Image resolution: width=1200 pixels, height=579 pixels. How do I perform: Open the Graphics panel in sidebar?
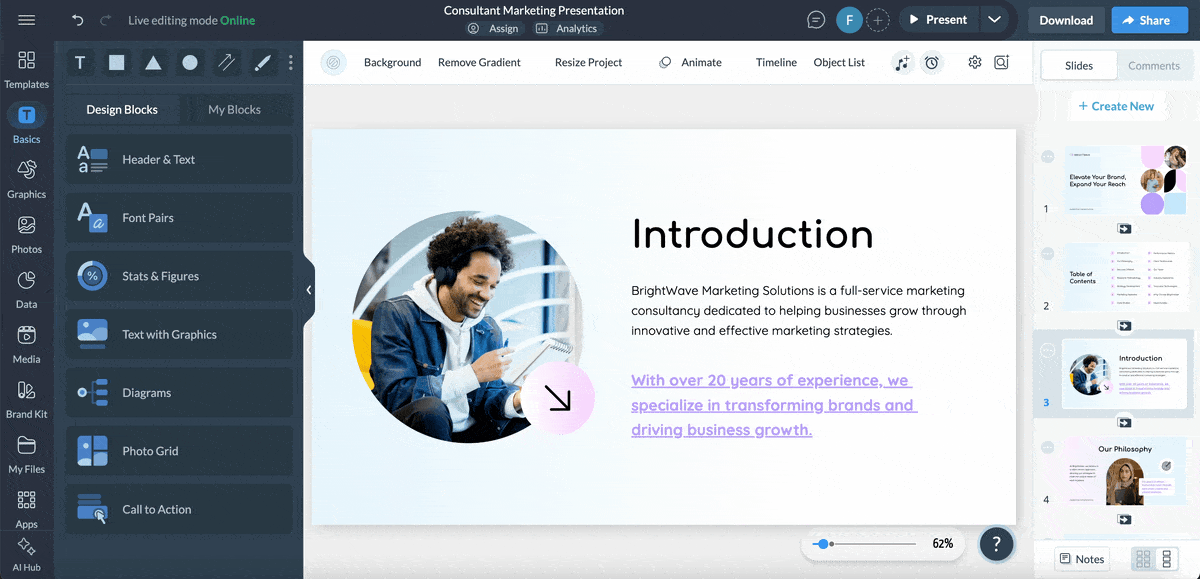[26, 180]
